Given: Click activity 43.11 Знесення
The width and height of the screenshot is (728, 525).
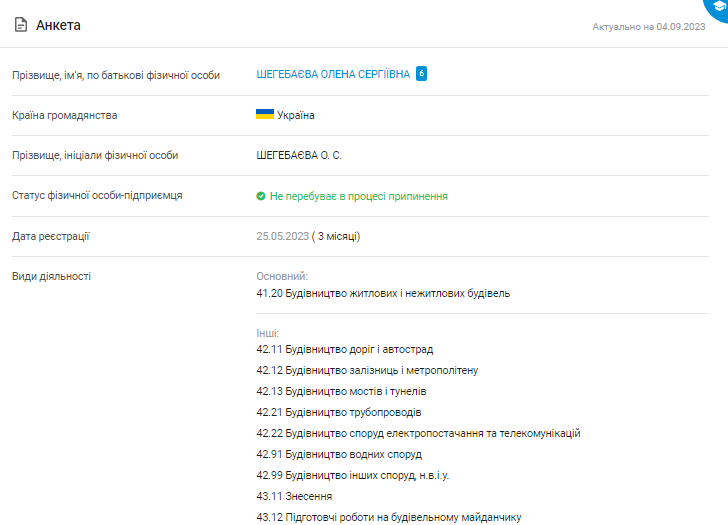Looking at the screenshot, I should 294,496.
